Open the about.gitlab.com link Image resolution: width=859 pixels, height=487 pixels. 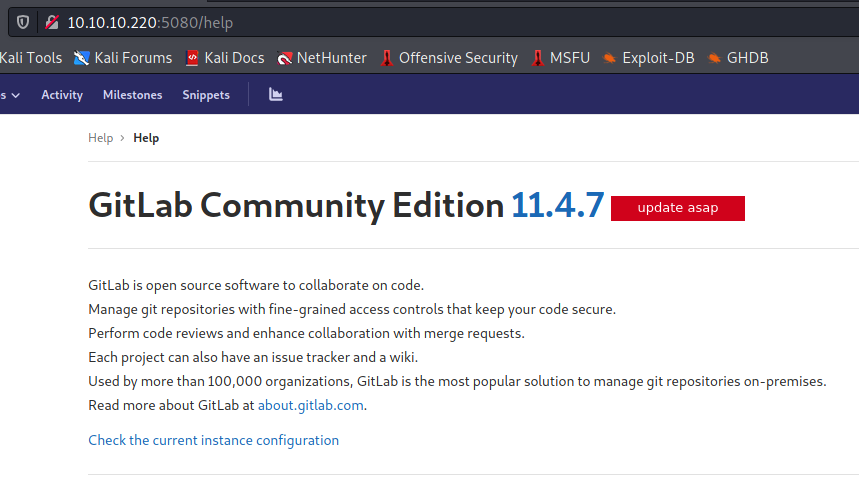tap(311, 405)
